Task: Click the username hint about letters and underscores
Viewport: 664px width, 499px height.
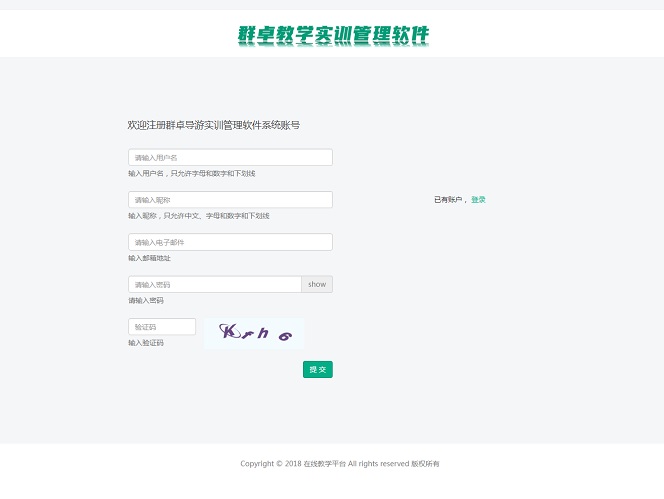Action: click(191, 174)
